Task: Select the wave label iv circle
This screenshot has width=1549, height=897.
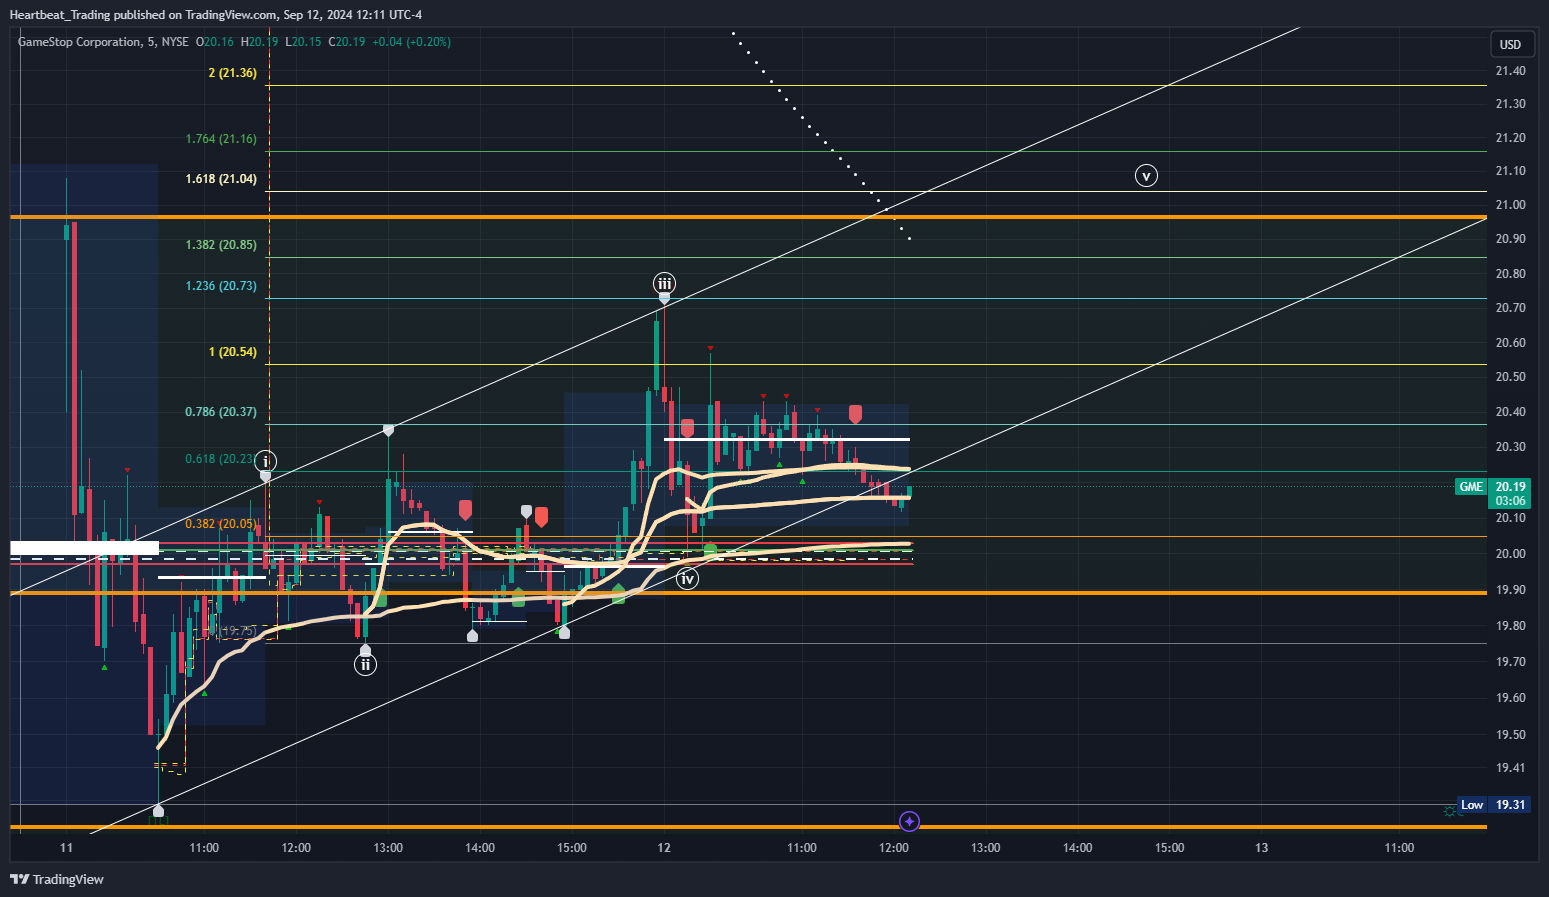Action: click(687, 579)
